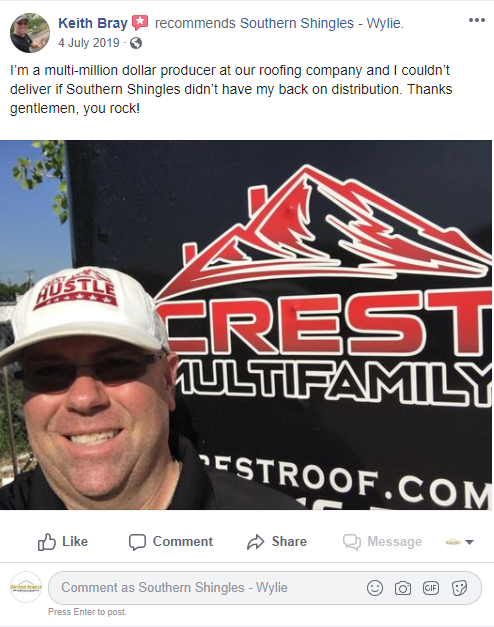Click the Comment speech bubble icon
Image resolution: width=494 pixels, height=627 pixels.
(x=137, y=542)
